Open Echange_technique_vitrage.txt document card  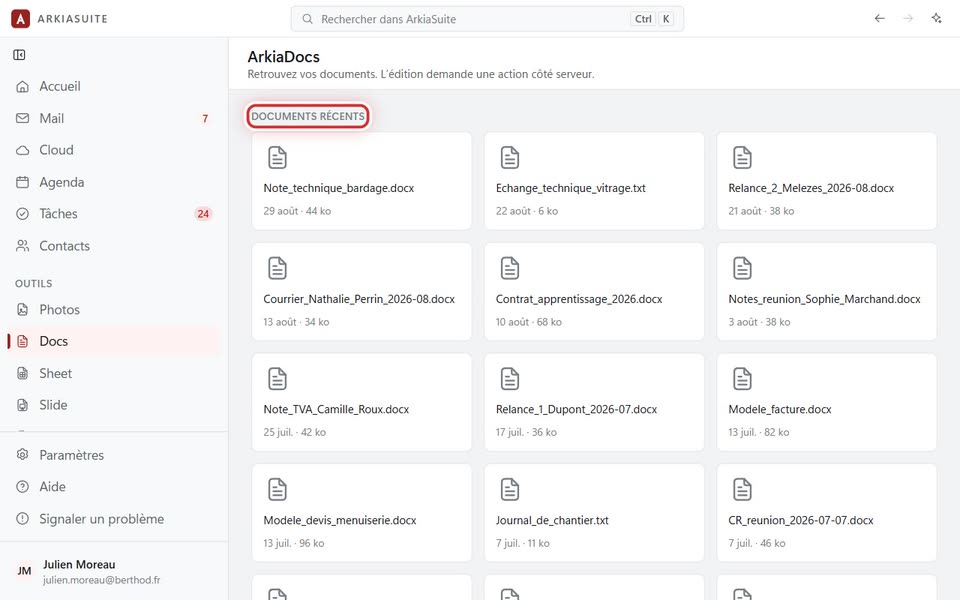pos(594,181)
